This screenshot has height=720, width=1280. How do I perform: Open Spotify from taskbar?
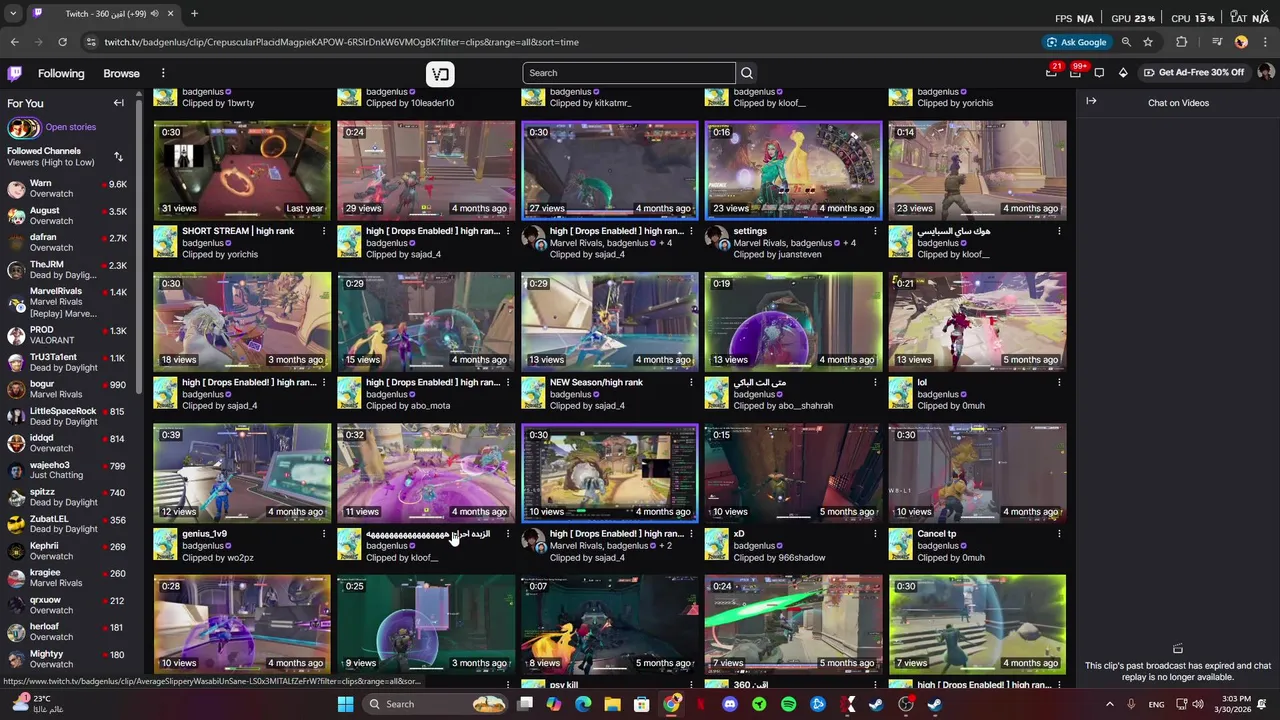click(788, 704)
